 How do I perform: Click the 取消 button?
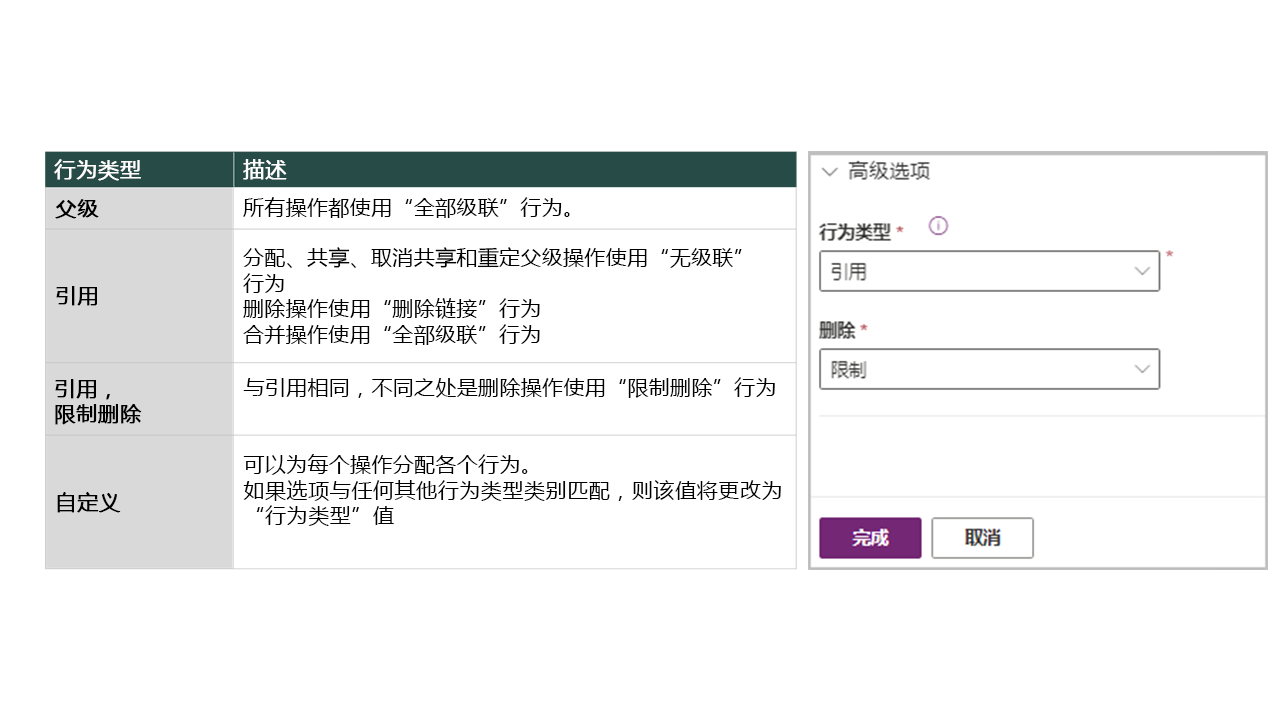click(x=981, y=537)
